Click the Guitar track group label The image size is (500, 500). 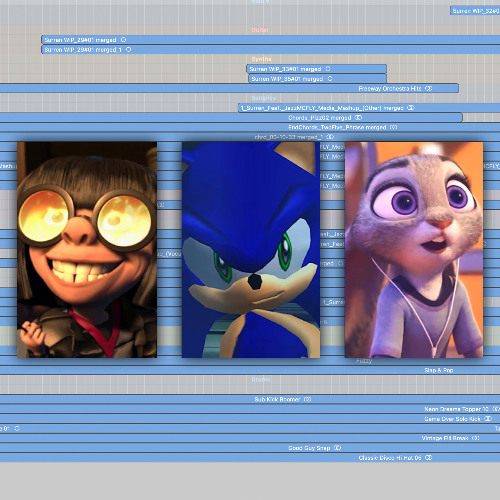point(260,30)
